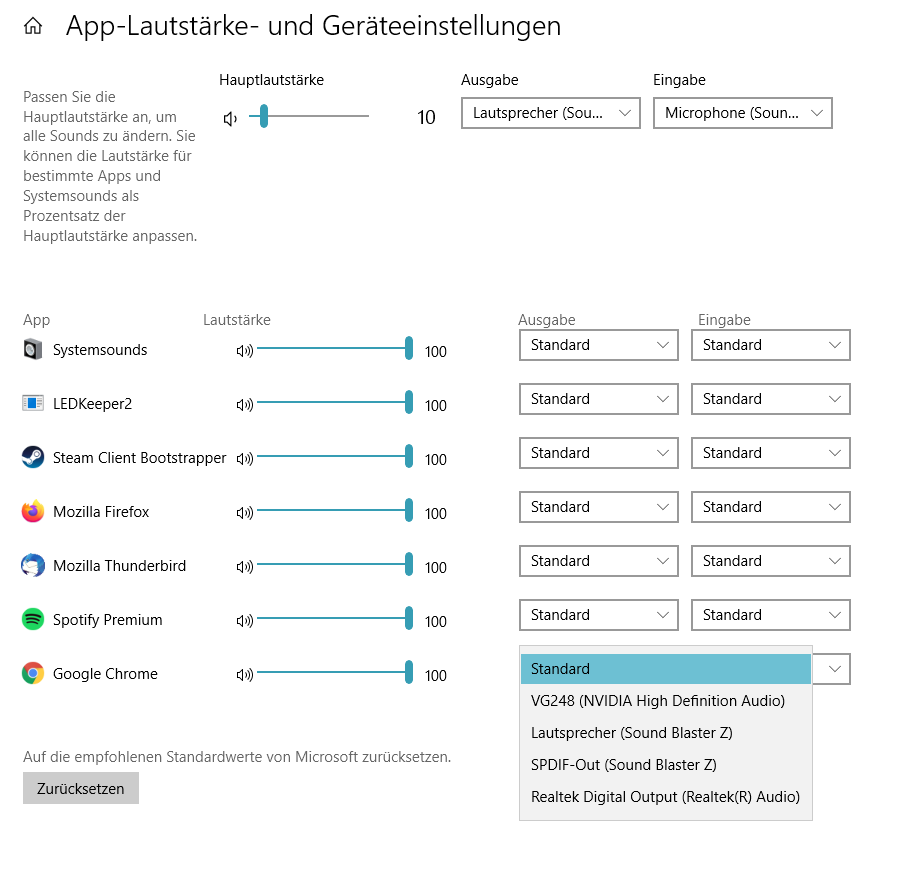This screenshot has height=869, width=917.
Task: Mute Spotify Premium via speaker icon
Action: [244, 620]
